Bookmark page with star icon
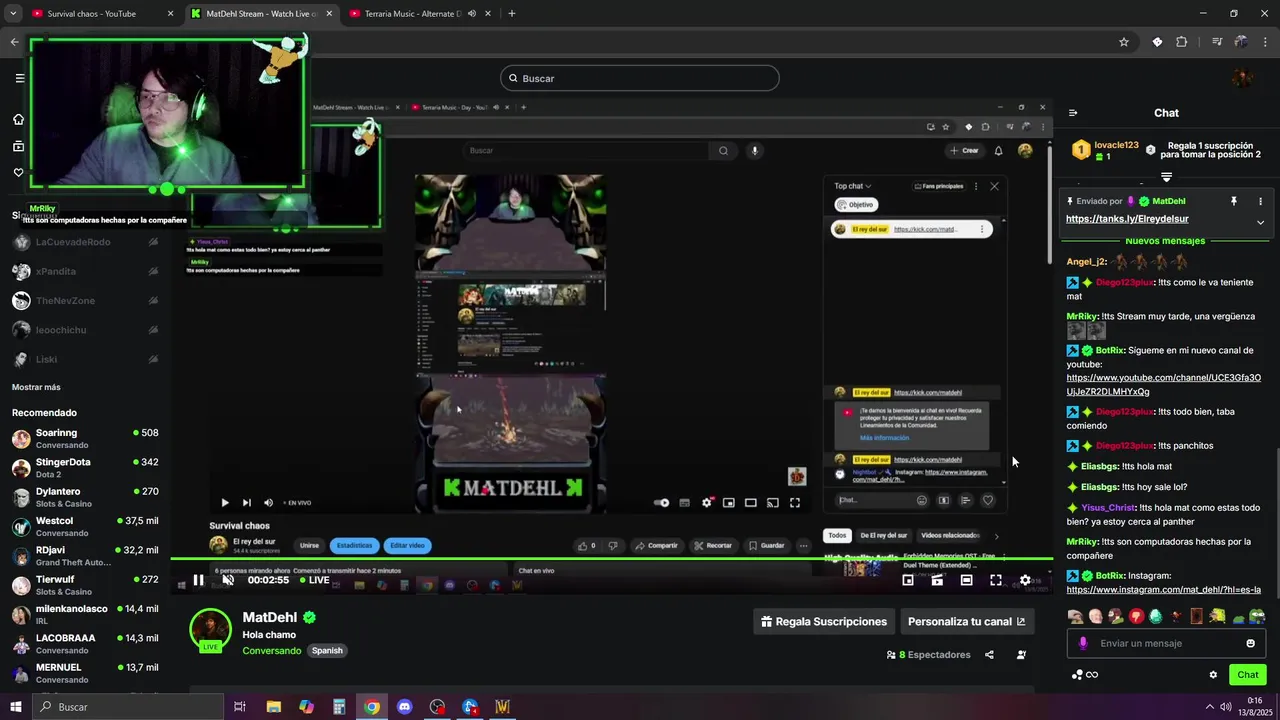This screenshot has height=720, width=1280. [1124, 42]
